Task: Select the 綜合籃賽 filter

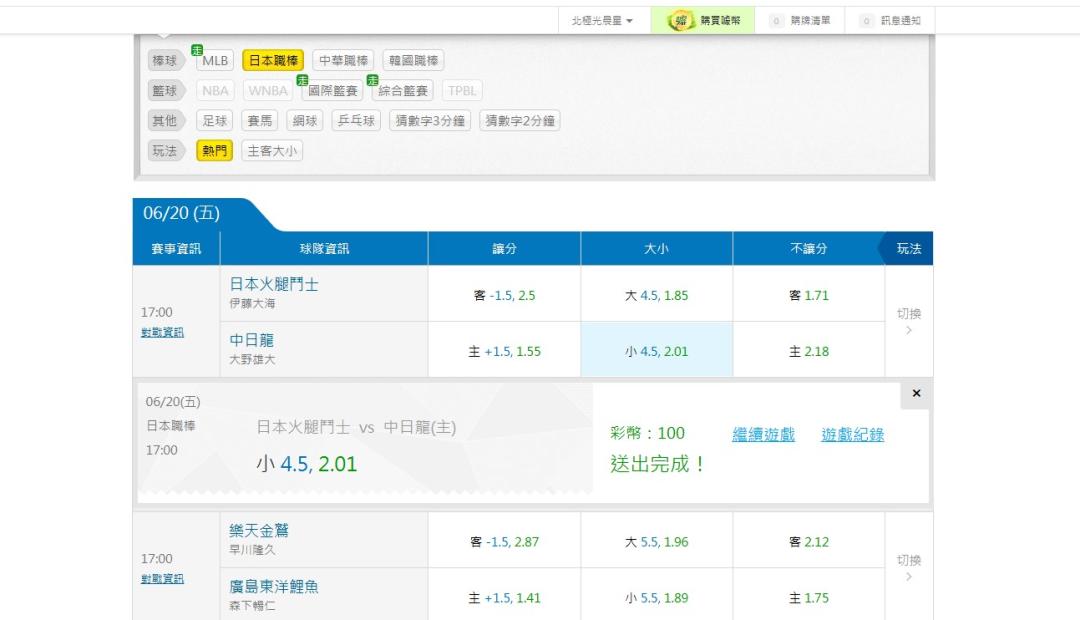Action: click(402, 90)
